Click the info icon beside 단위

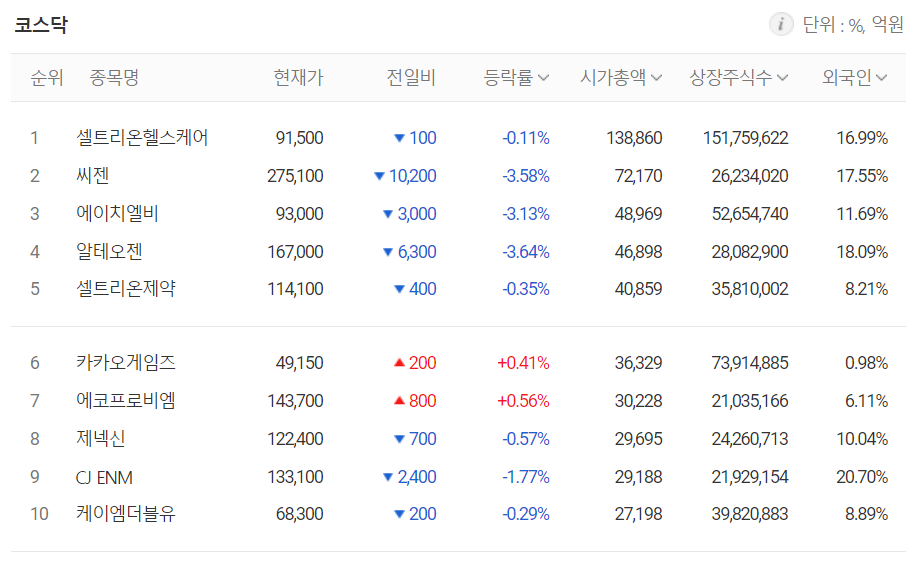click(x=781, y=25)
